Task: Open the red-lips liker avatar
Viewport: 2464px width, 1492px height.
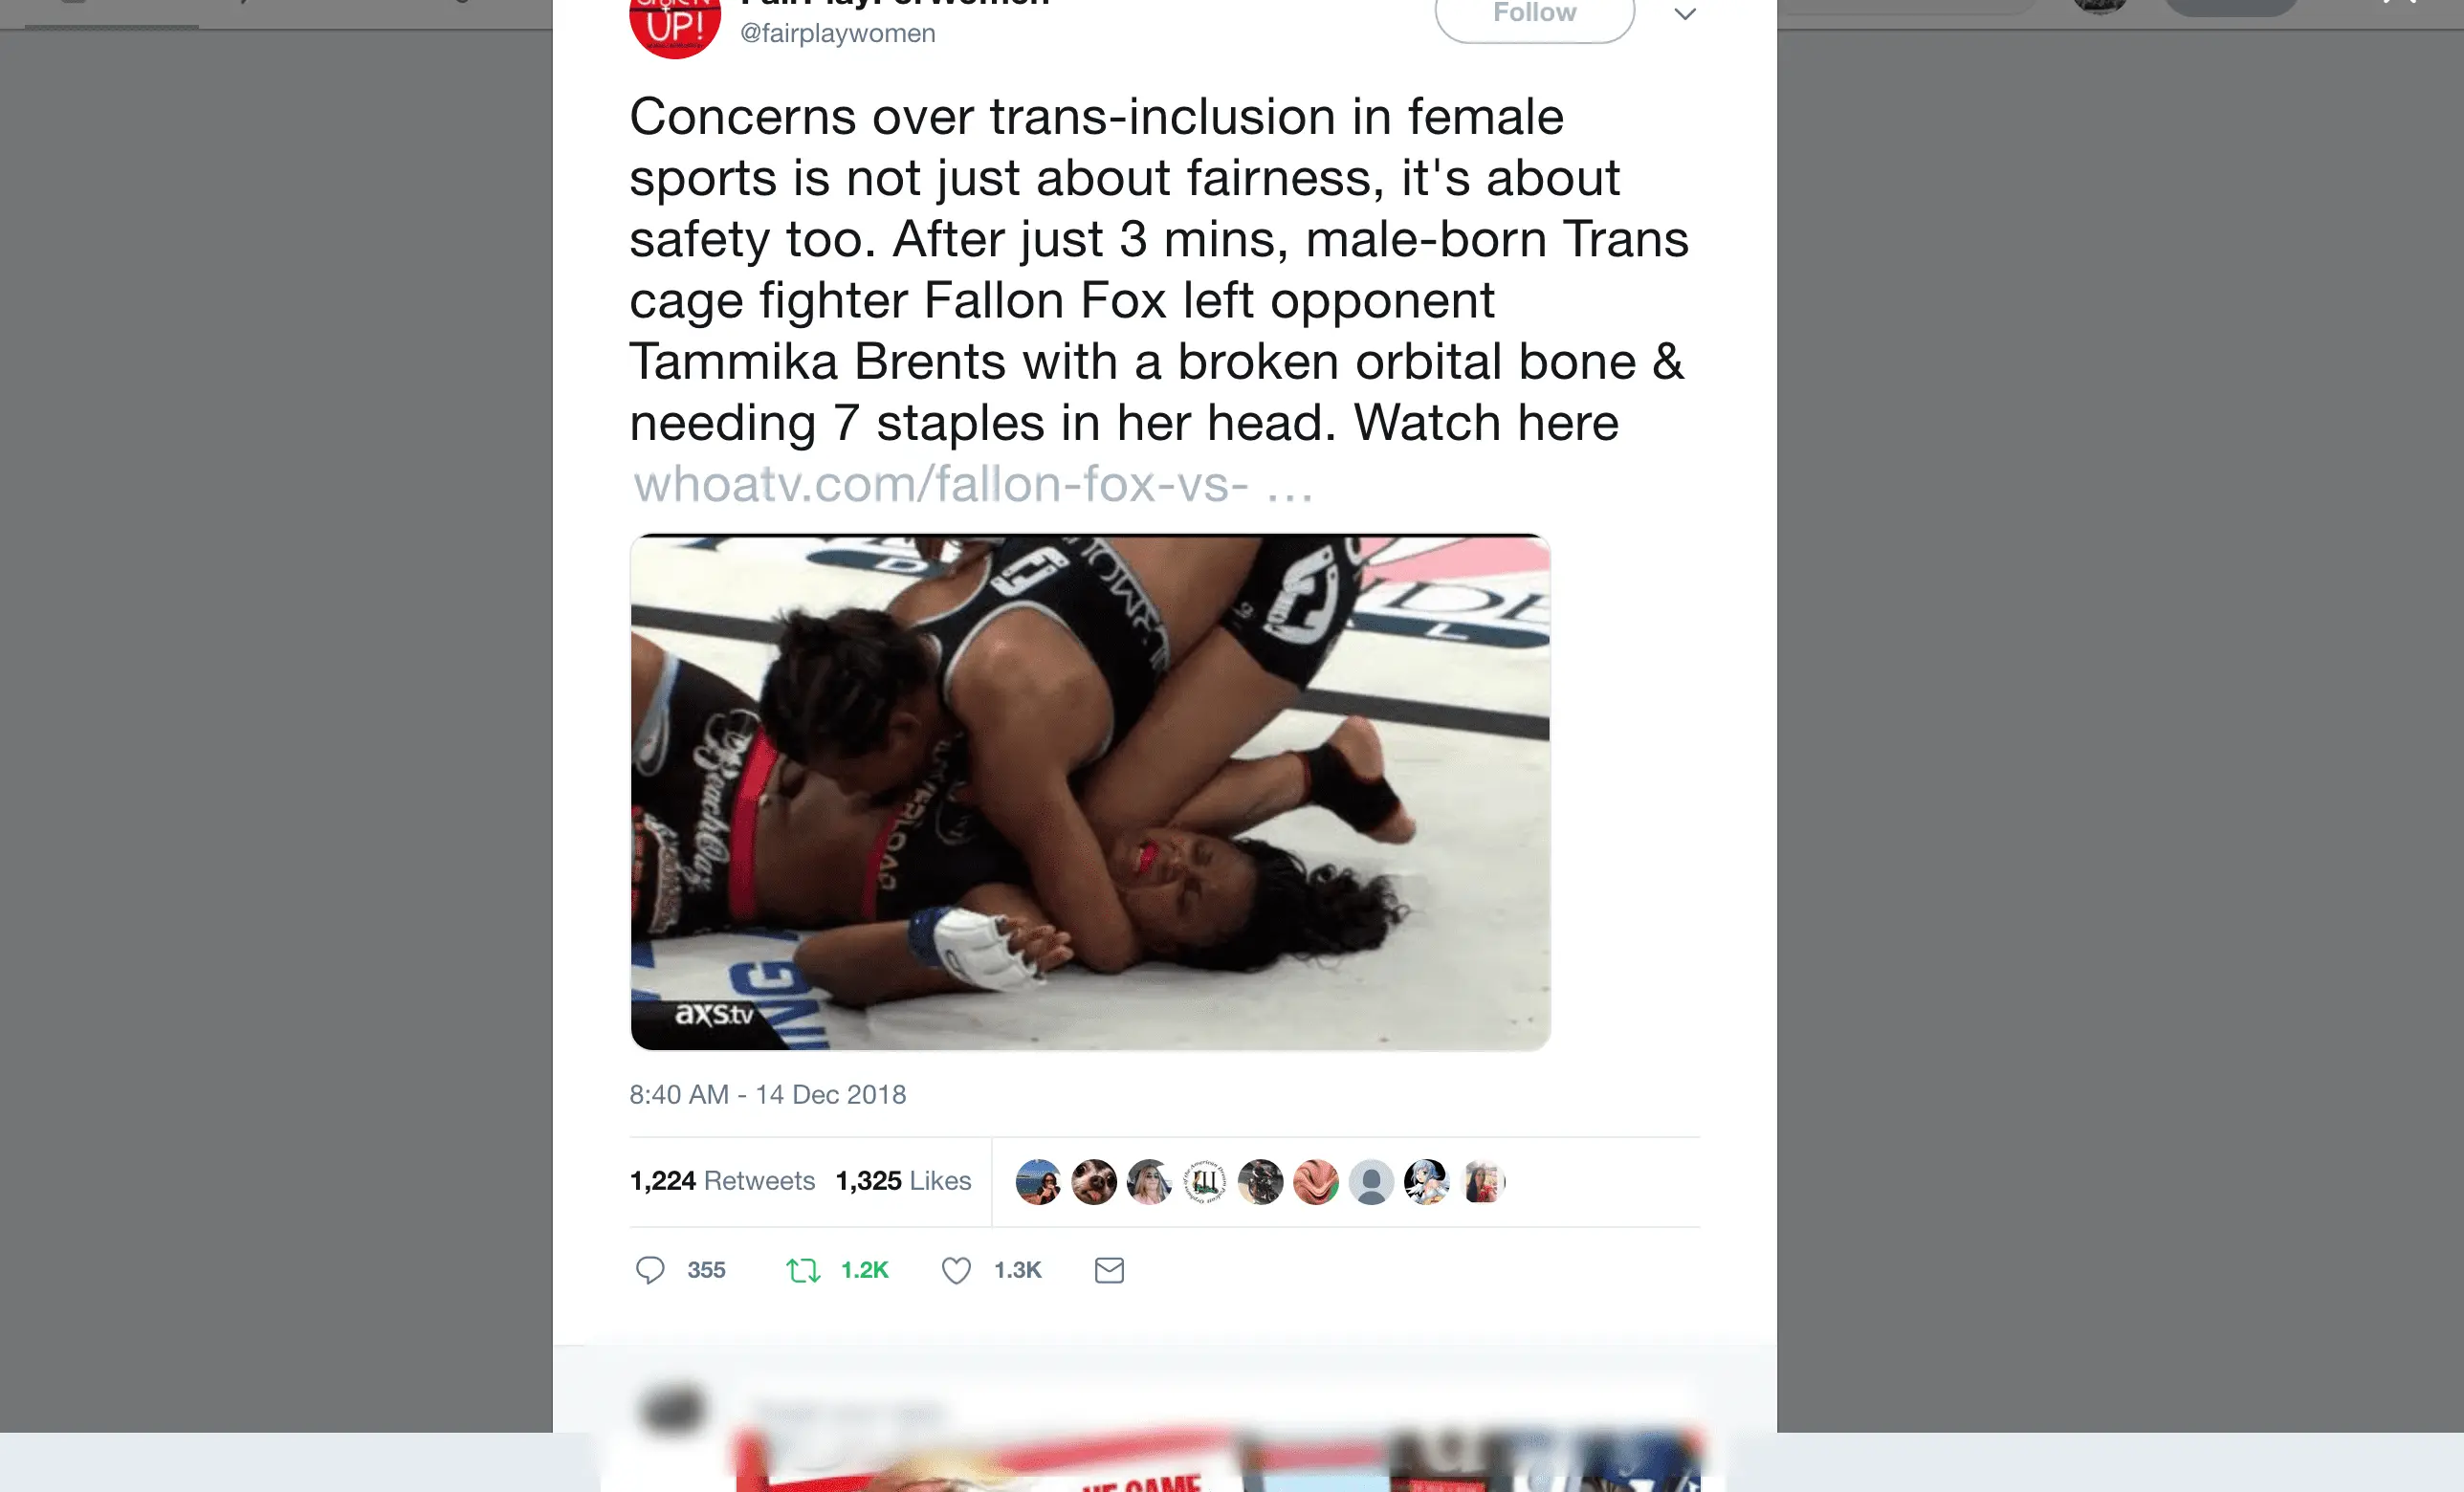Action: click(x=1316, y=1182)
